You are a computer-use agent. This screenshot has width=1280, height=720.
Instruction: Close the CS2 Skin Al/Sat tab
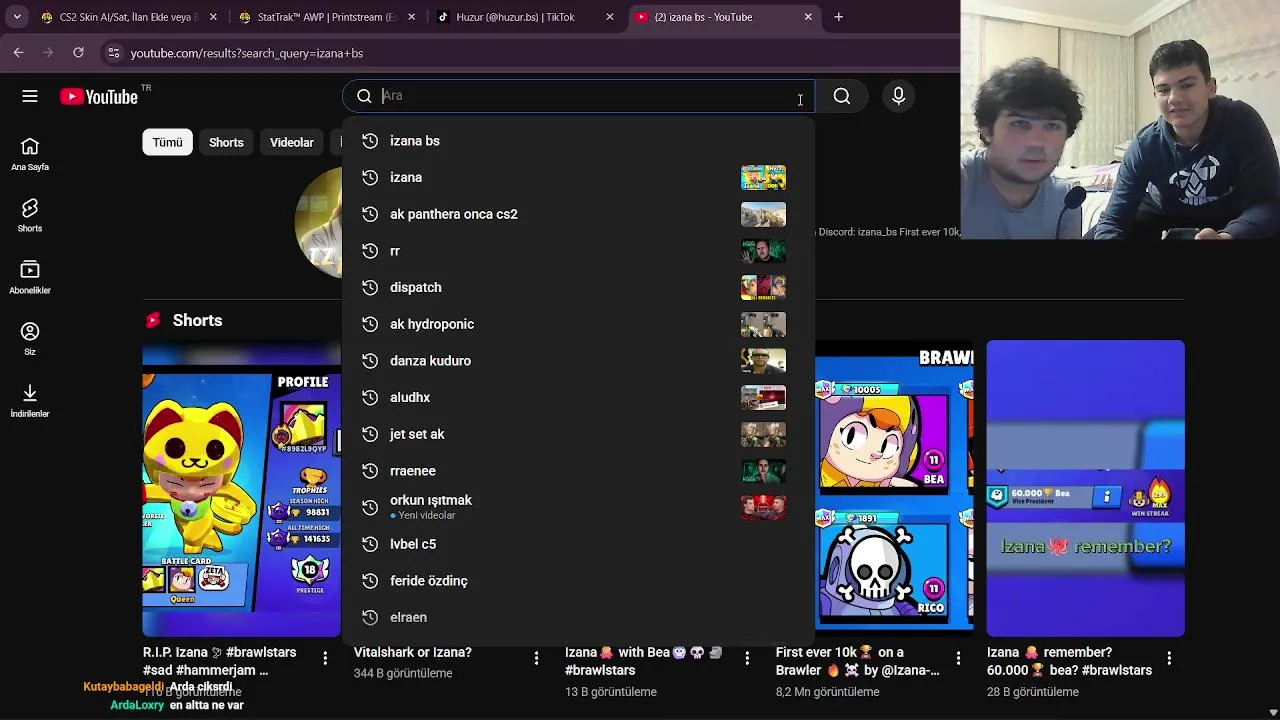(213, 17)
